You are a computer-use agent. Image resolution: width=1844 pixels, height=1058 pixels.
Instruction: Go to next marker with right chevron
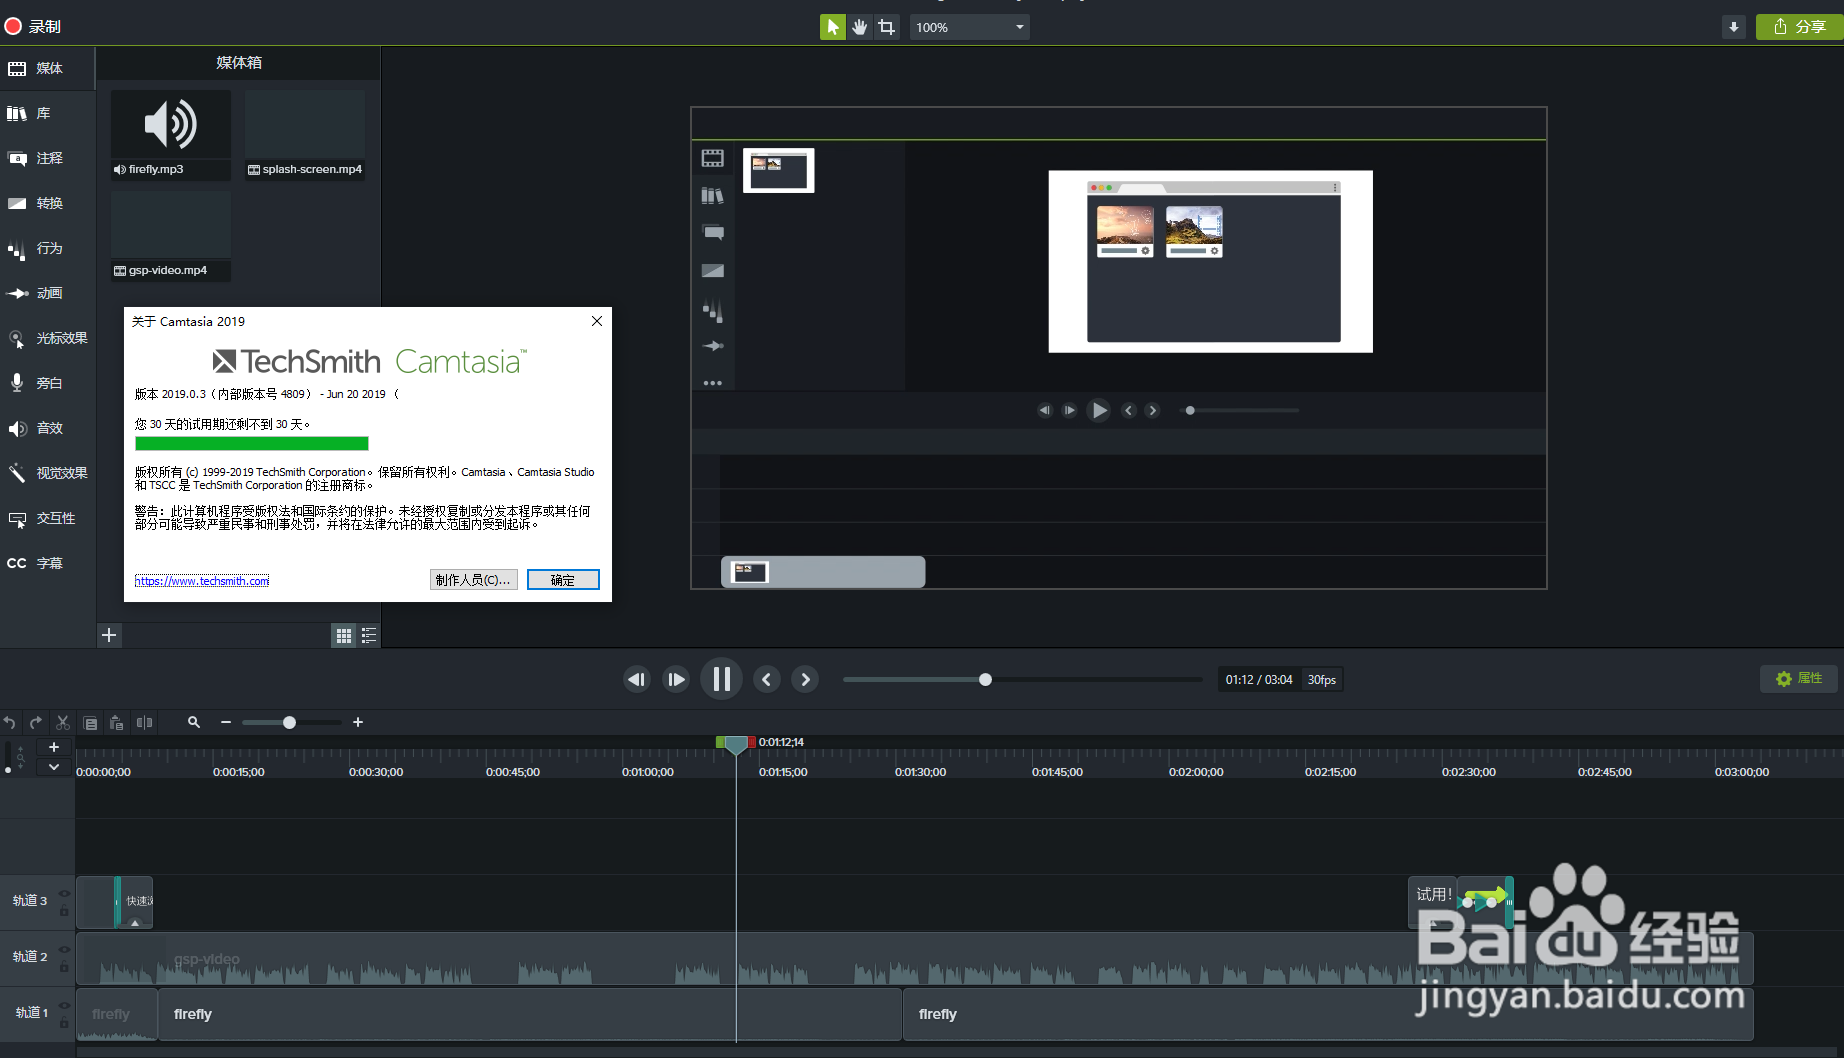click(805, 680)
